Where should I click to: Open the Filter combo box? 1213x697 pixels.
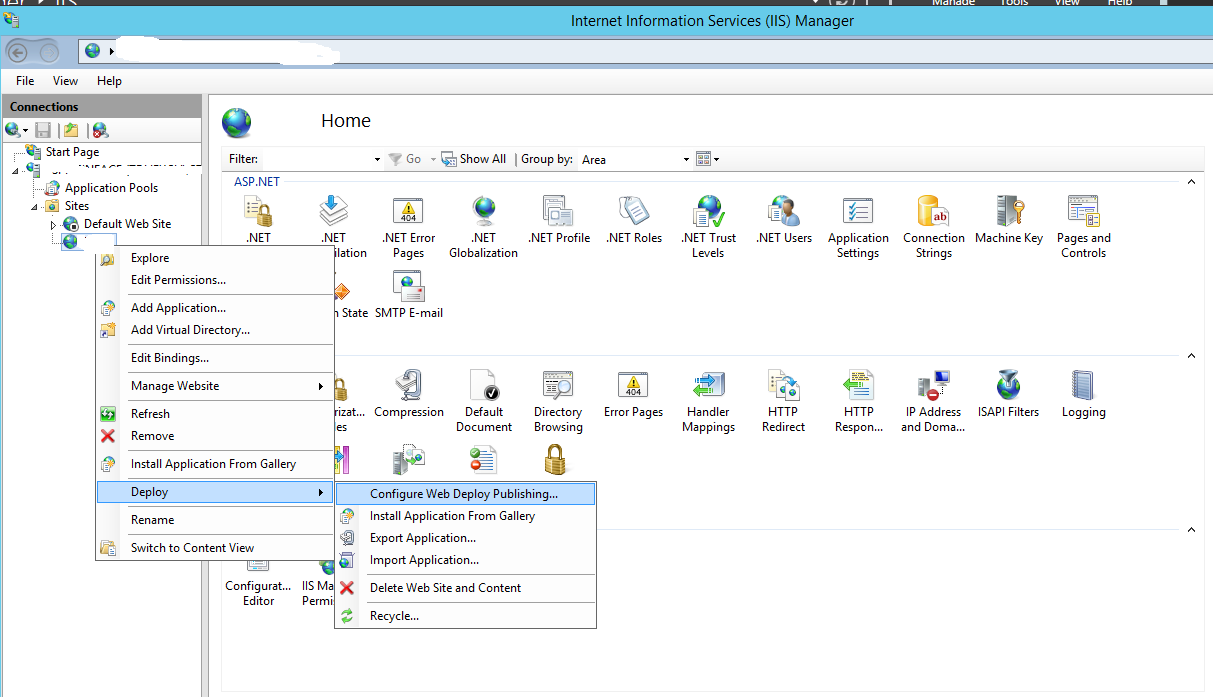(322, 159)
